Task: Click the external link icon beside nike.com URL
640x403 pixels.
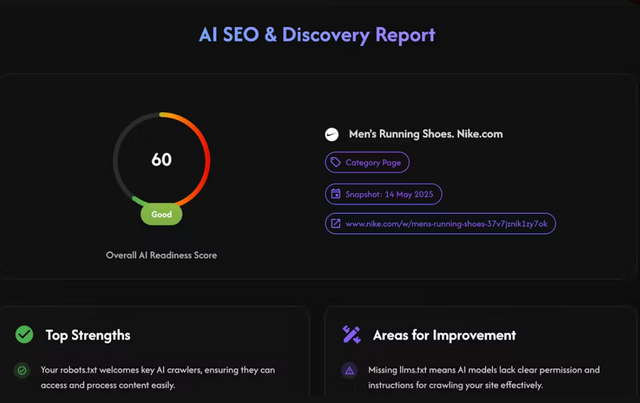Action: pyautogui.click(x=336, y=223)
